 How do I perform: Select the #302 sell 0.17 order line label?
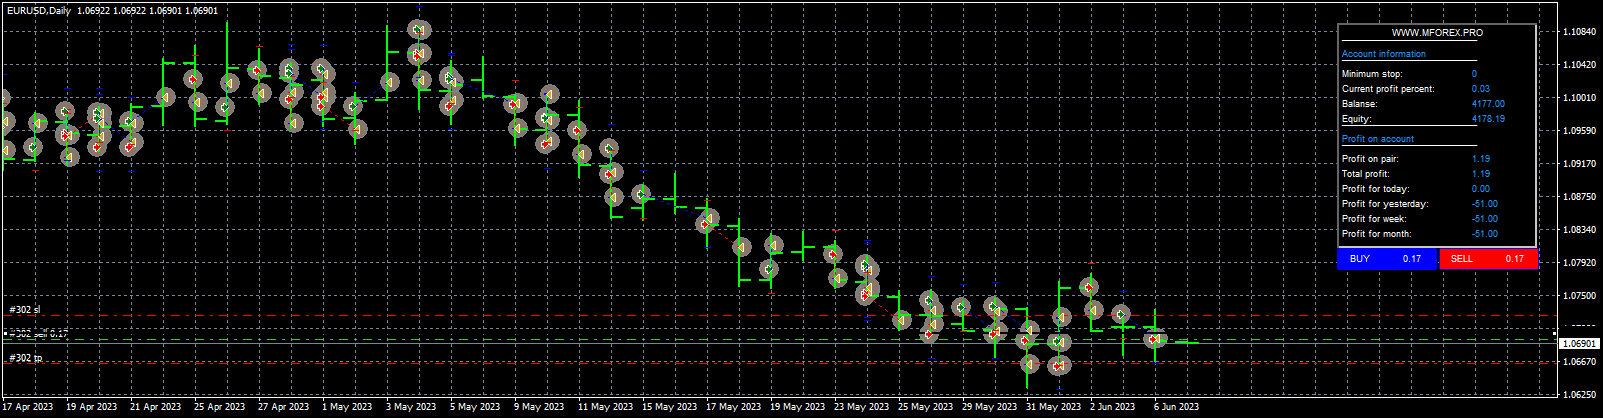pyautogui.click(x=39, y=333)
